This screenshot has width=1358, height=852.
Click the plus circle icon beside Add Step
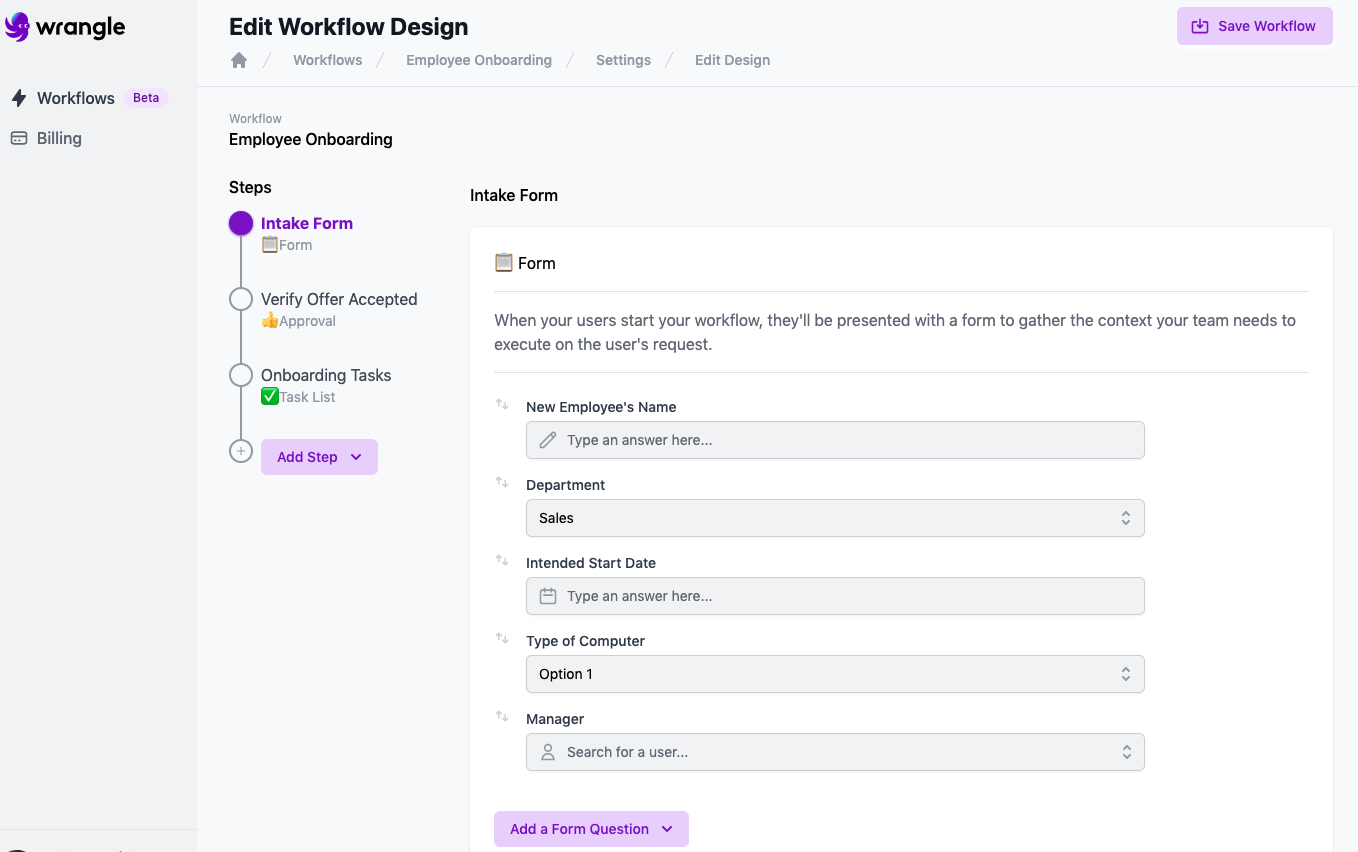[240, 451]
